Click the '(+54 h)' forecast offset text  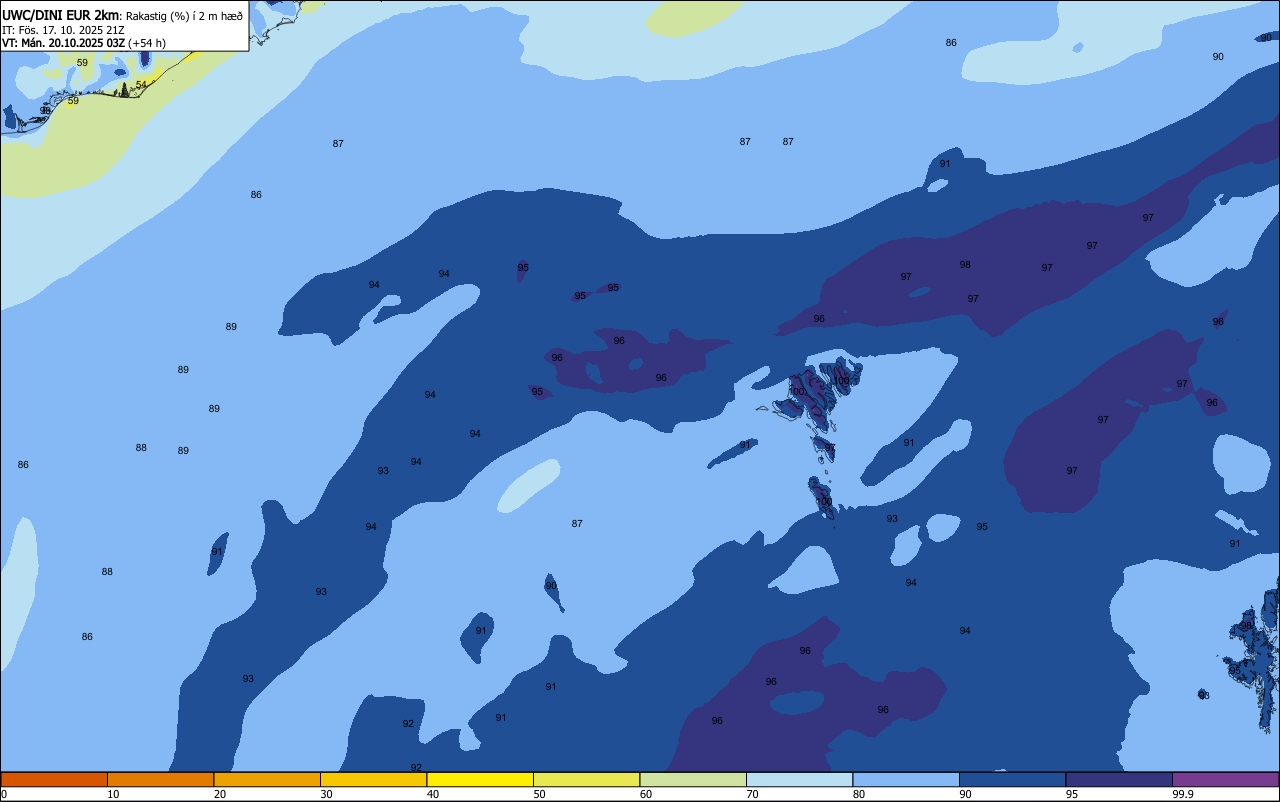[x=147, y=43]
